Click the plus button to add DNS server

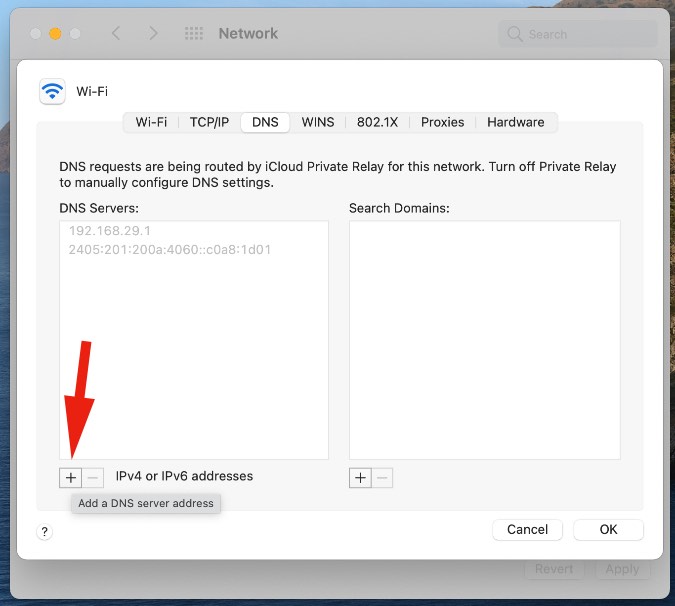coord(70,477)
